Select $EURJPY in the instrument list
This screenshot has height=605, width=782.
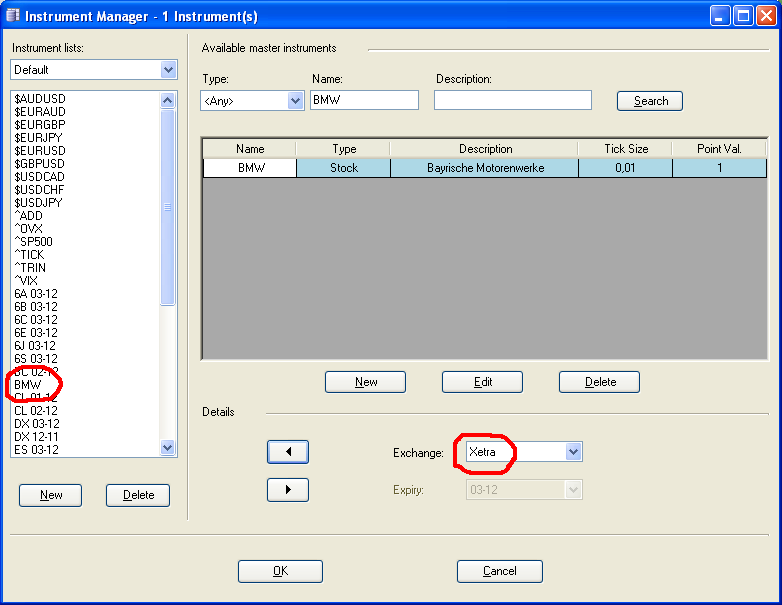click(38, 138)
